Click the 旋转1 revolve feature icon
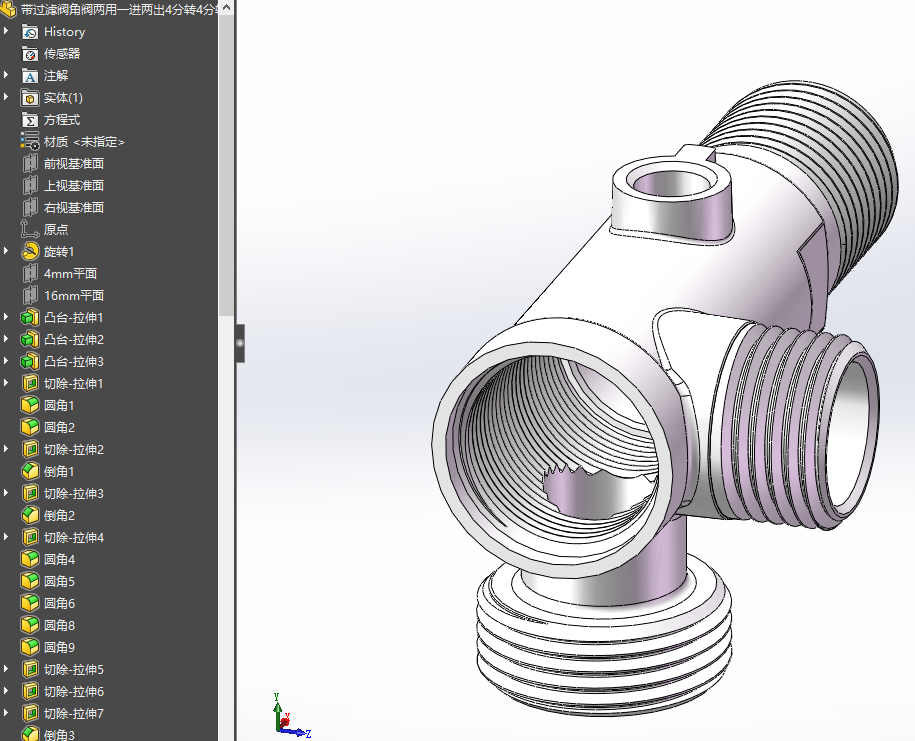The image size is (915, 741). coord(30,252)
